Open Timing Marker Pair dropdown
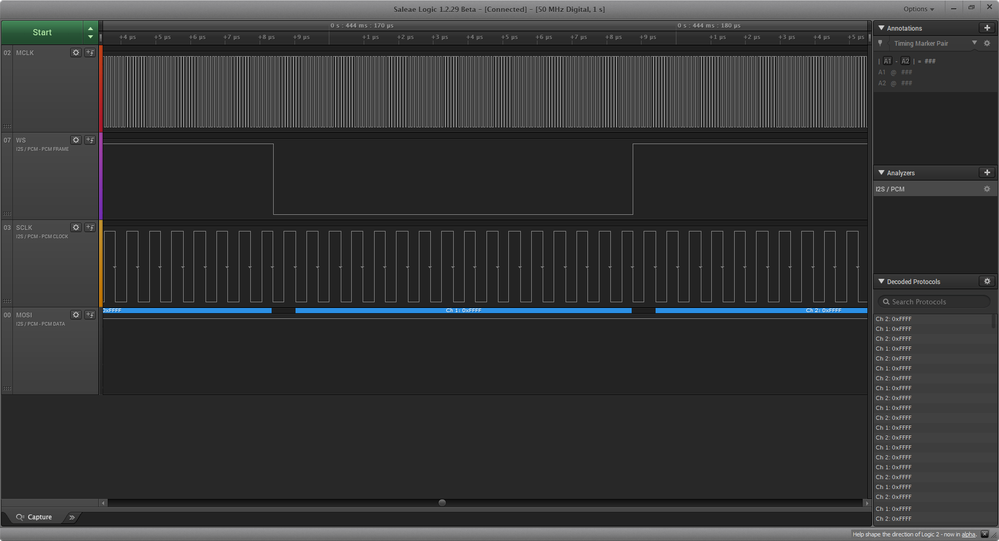 tap(974, 43)
